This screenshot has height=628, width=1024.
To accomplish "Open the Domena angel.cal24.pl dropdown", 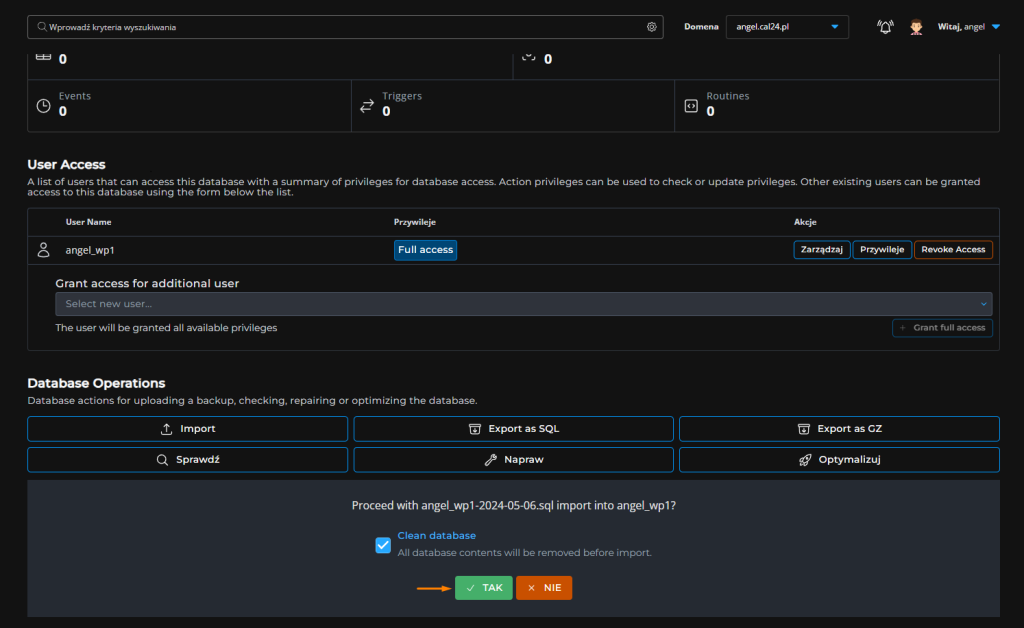I will (786, 27).
